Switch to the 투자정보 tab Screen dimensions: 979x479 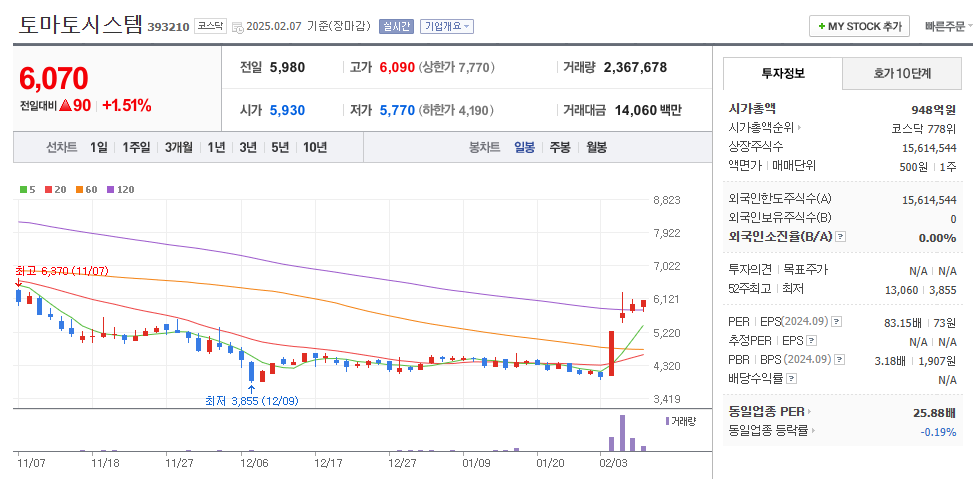(783, 73)
